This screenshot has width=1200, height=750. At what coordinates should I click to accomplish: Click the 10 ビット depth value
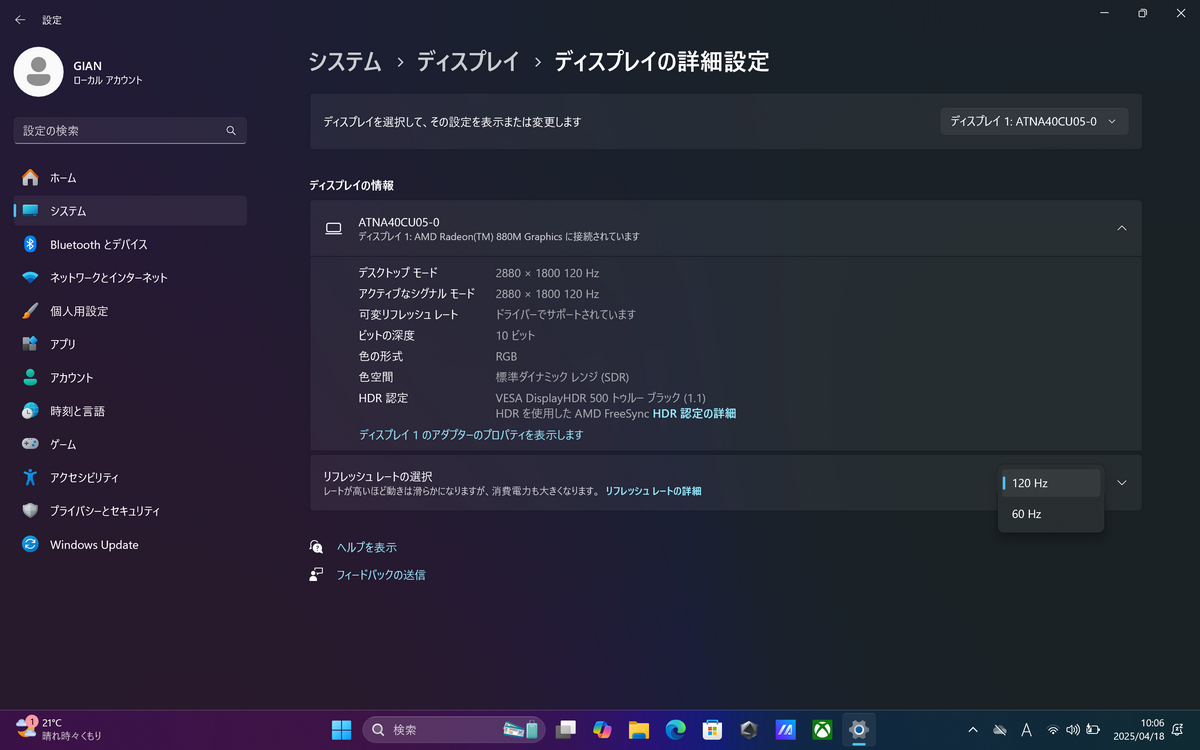point(515,336)
